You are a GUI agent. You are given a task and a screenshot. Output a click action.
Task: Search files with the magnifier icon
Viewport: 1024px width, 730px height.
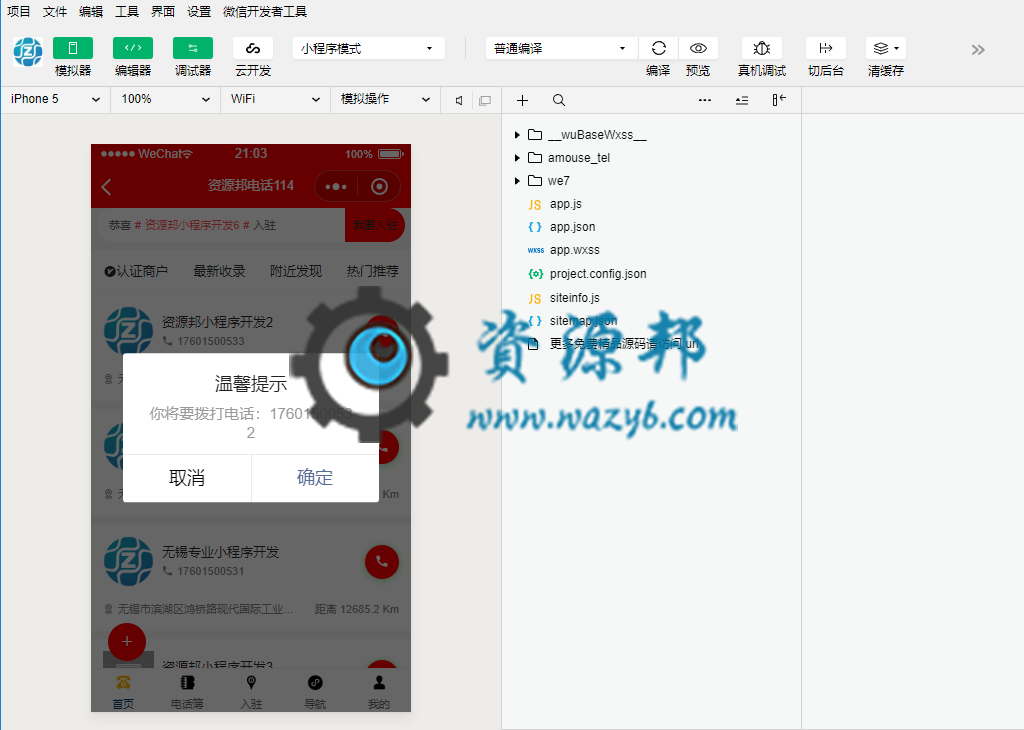(x=558, y=100)
